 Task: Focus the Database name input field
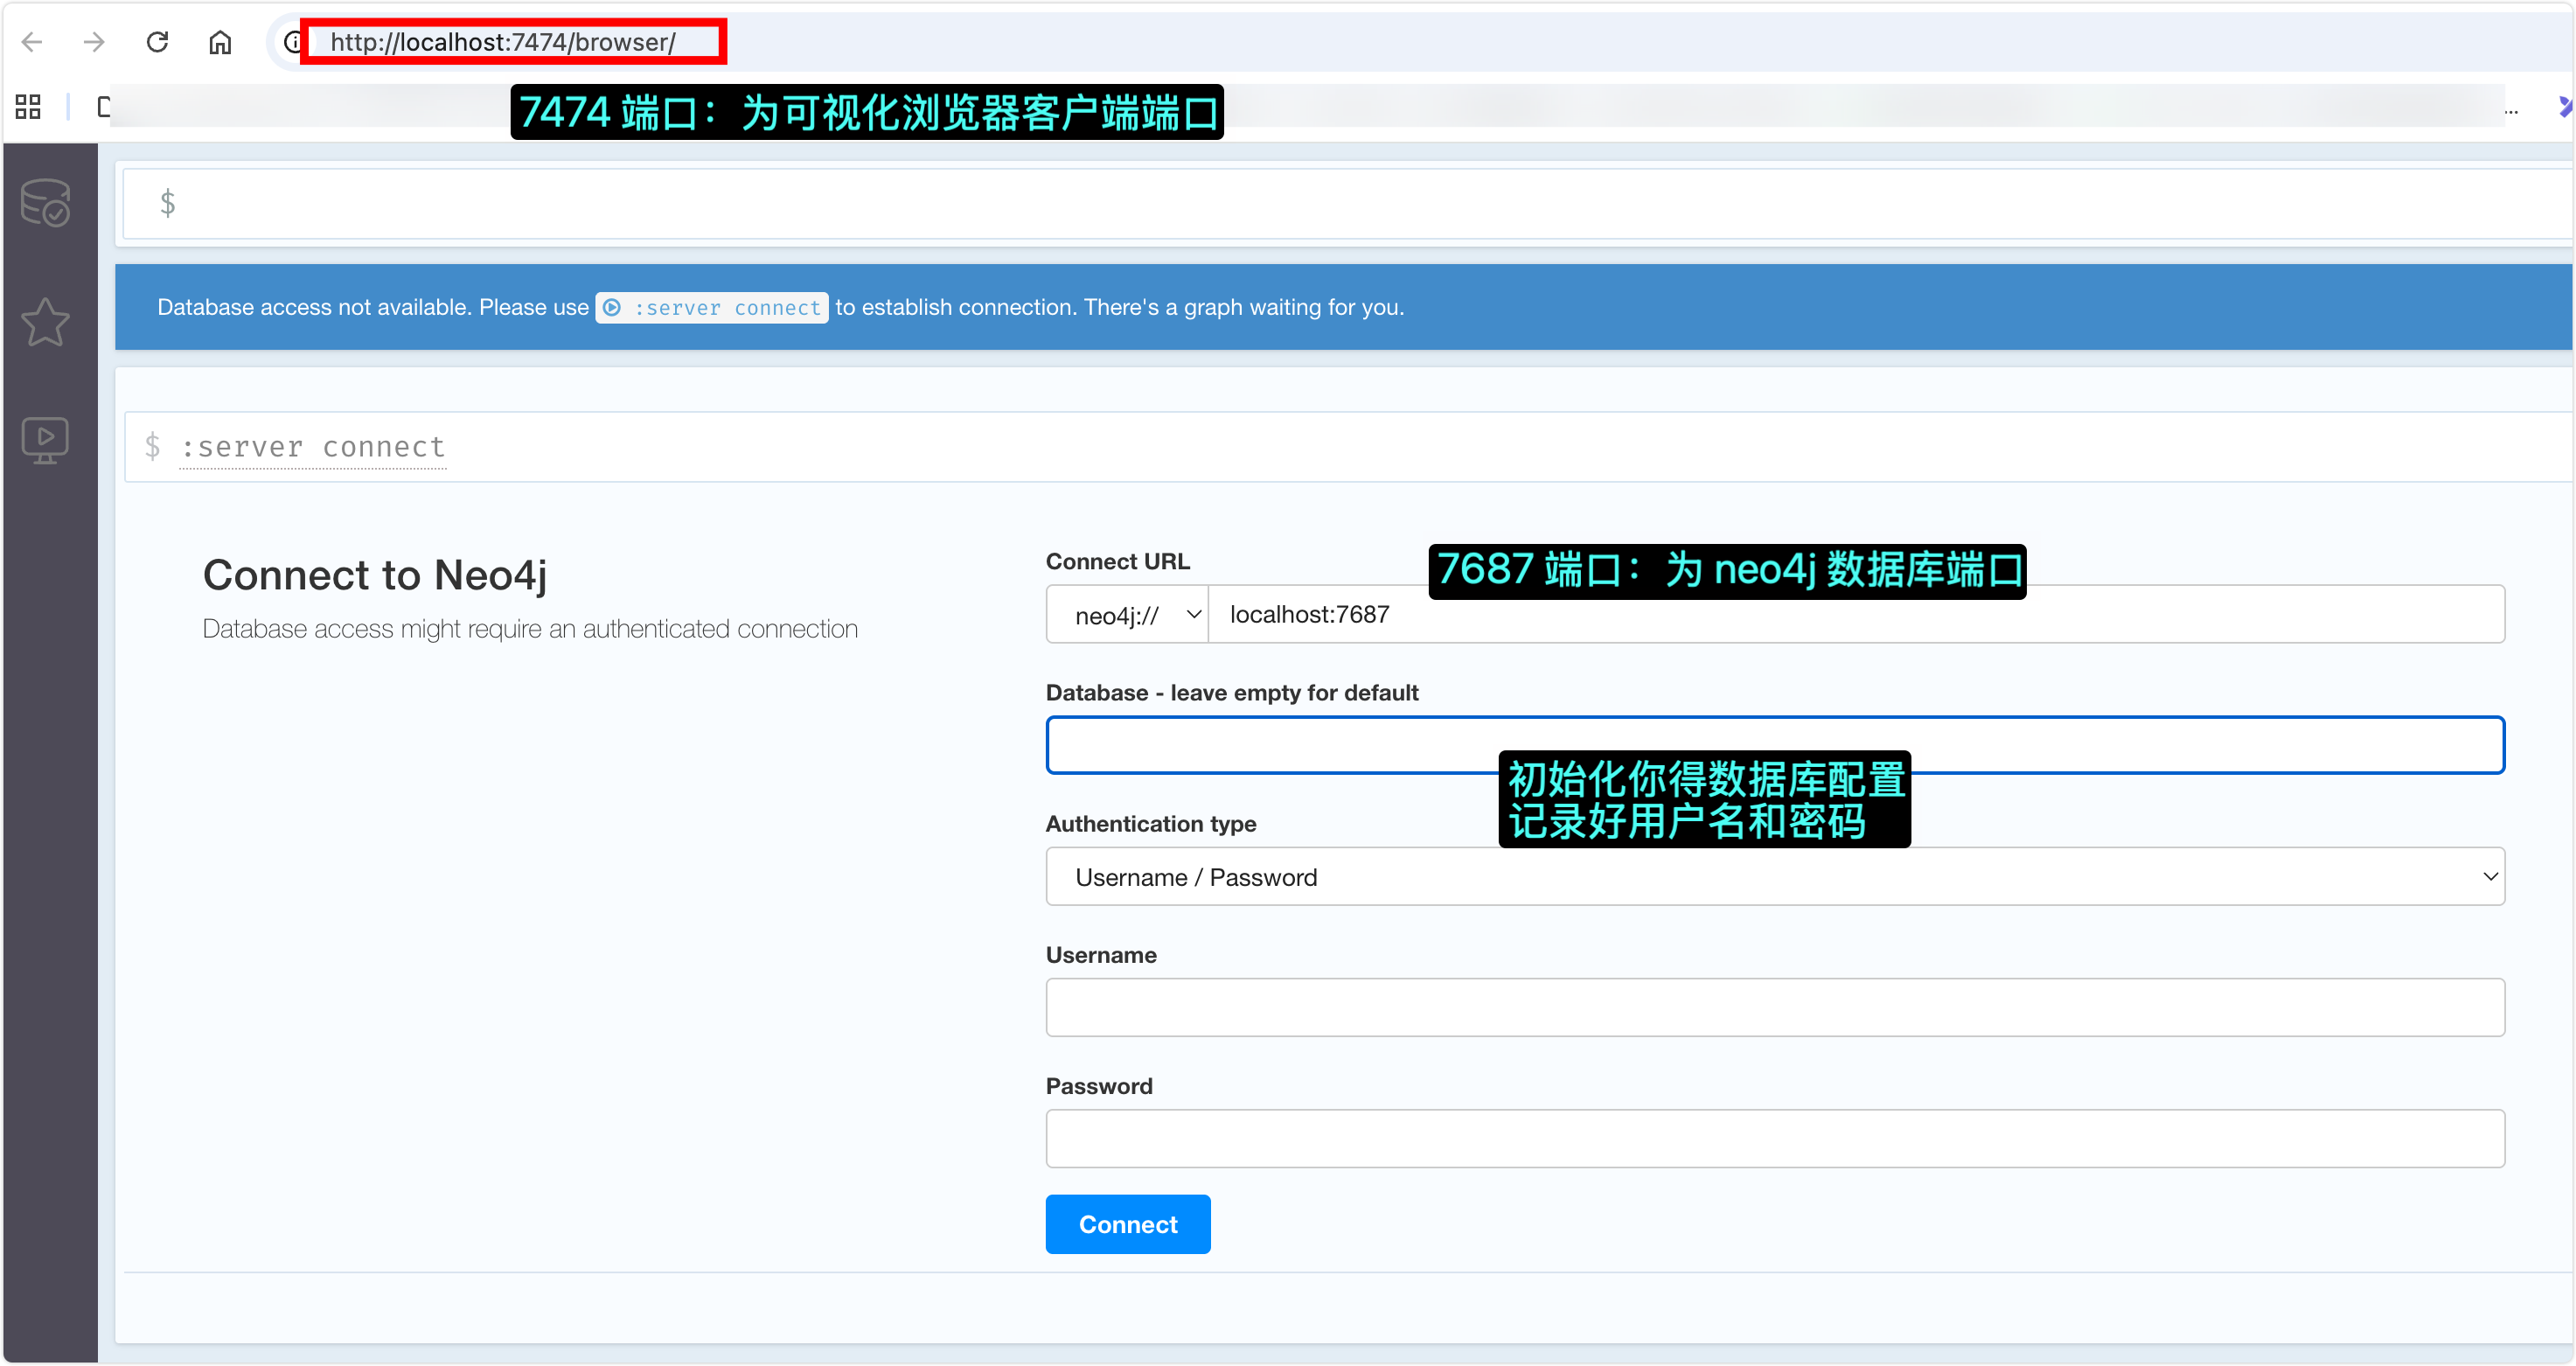click(x=1775, y=746)
